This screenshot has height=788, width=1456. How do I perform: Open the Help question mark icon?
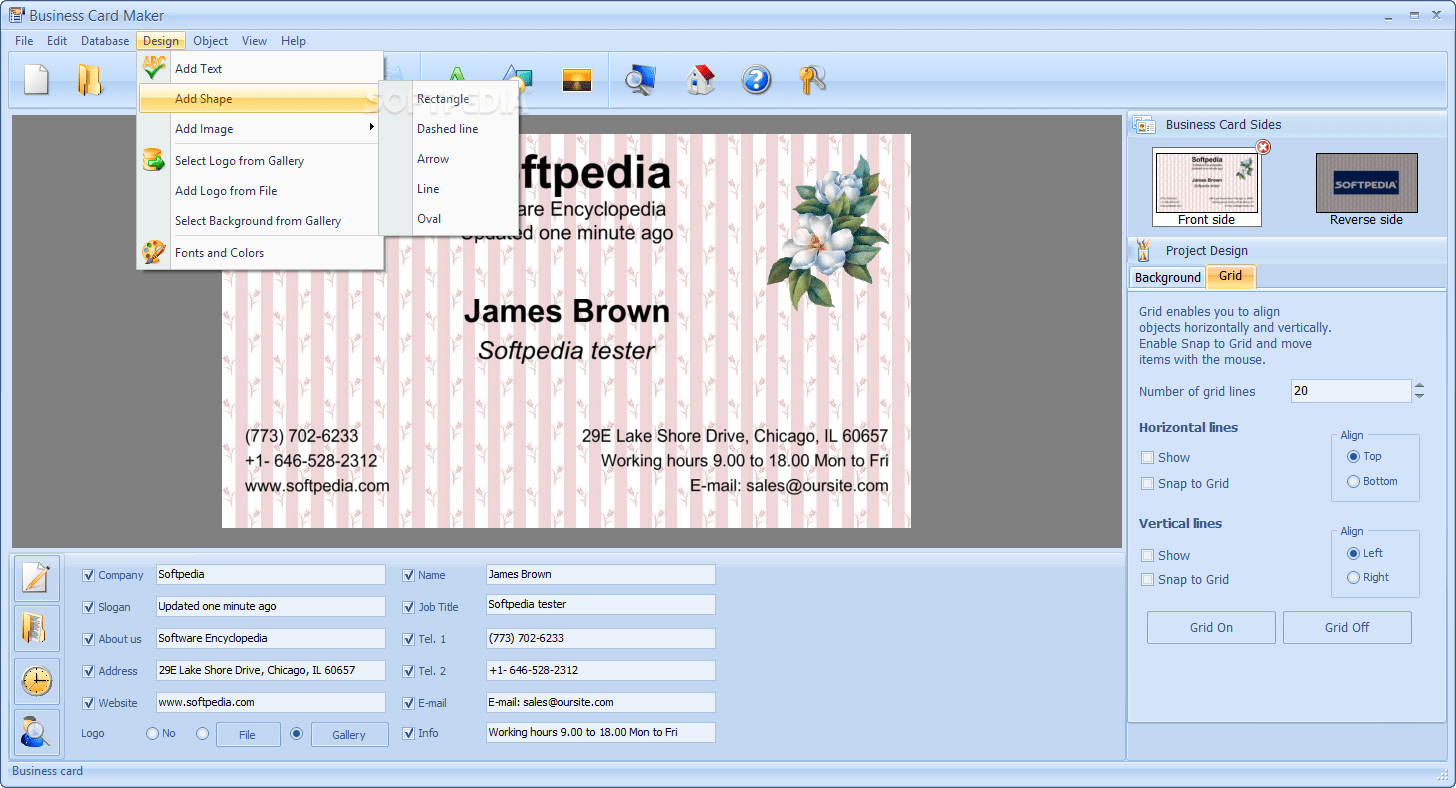757,80
